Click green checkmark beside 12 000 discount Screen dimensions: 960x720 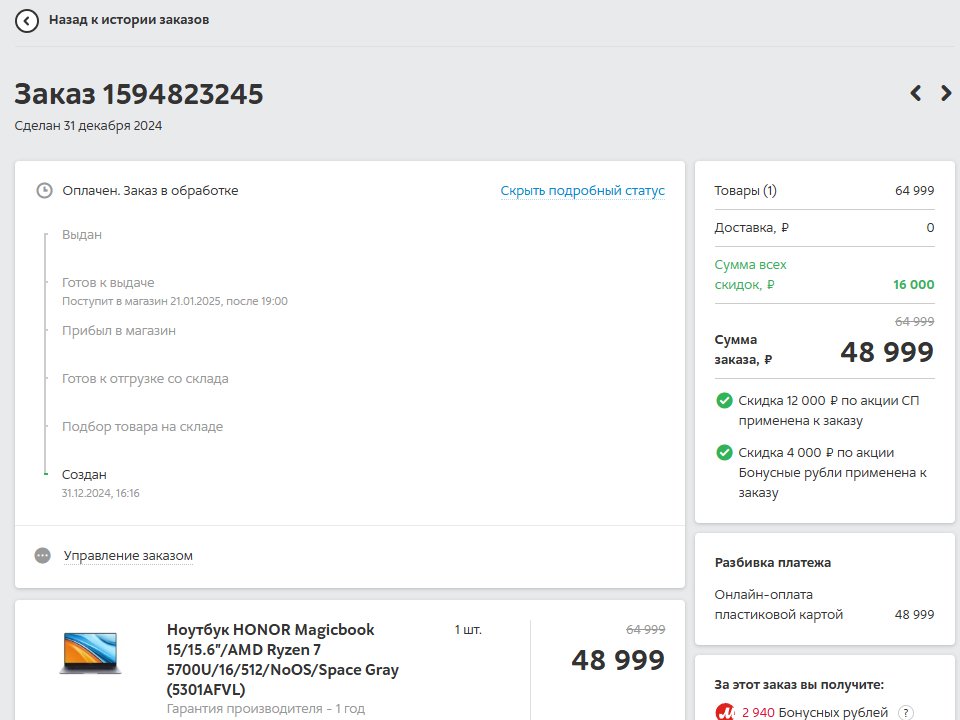click(724, 400)
